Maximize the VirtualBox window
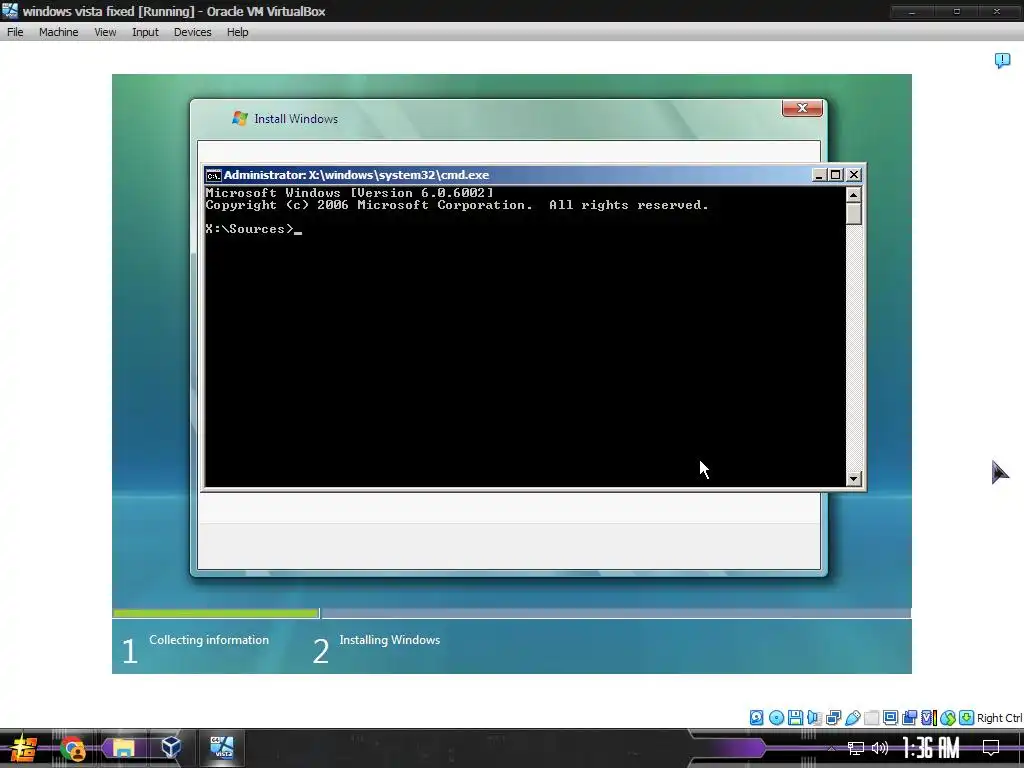1024x768 pixels. pos(956,11)
